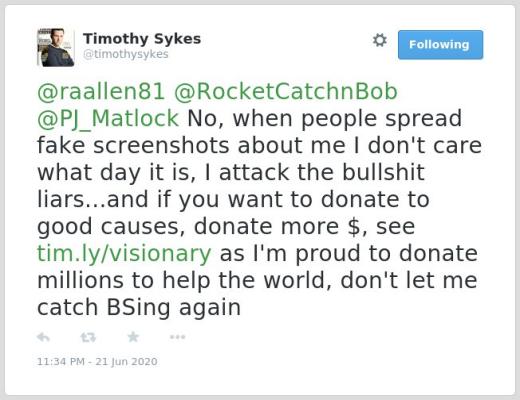Click the 21 Jun 2020 date
This screenshot has height=400, width=520.
(x=126, y=362)
